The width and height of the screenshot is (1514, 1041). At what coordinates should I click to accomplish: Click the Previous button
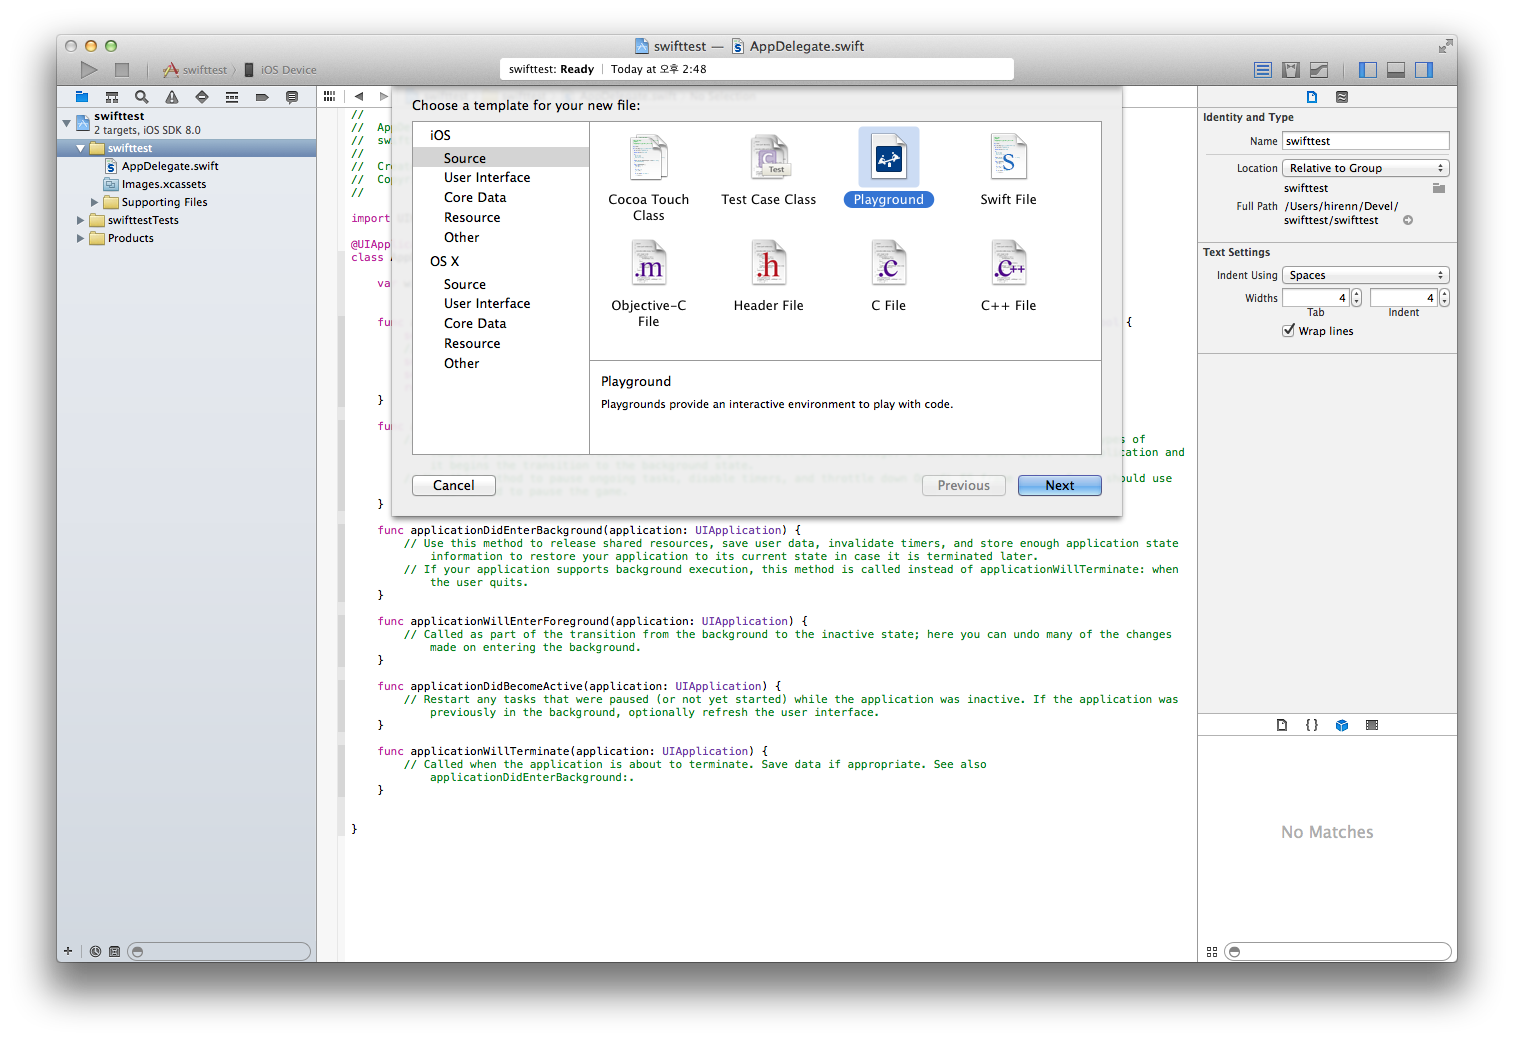[x=964, y=485]
